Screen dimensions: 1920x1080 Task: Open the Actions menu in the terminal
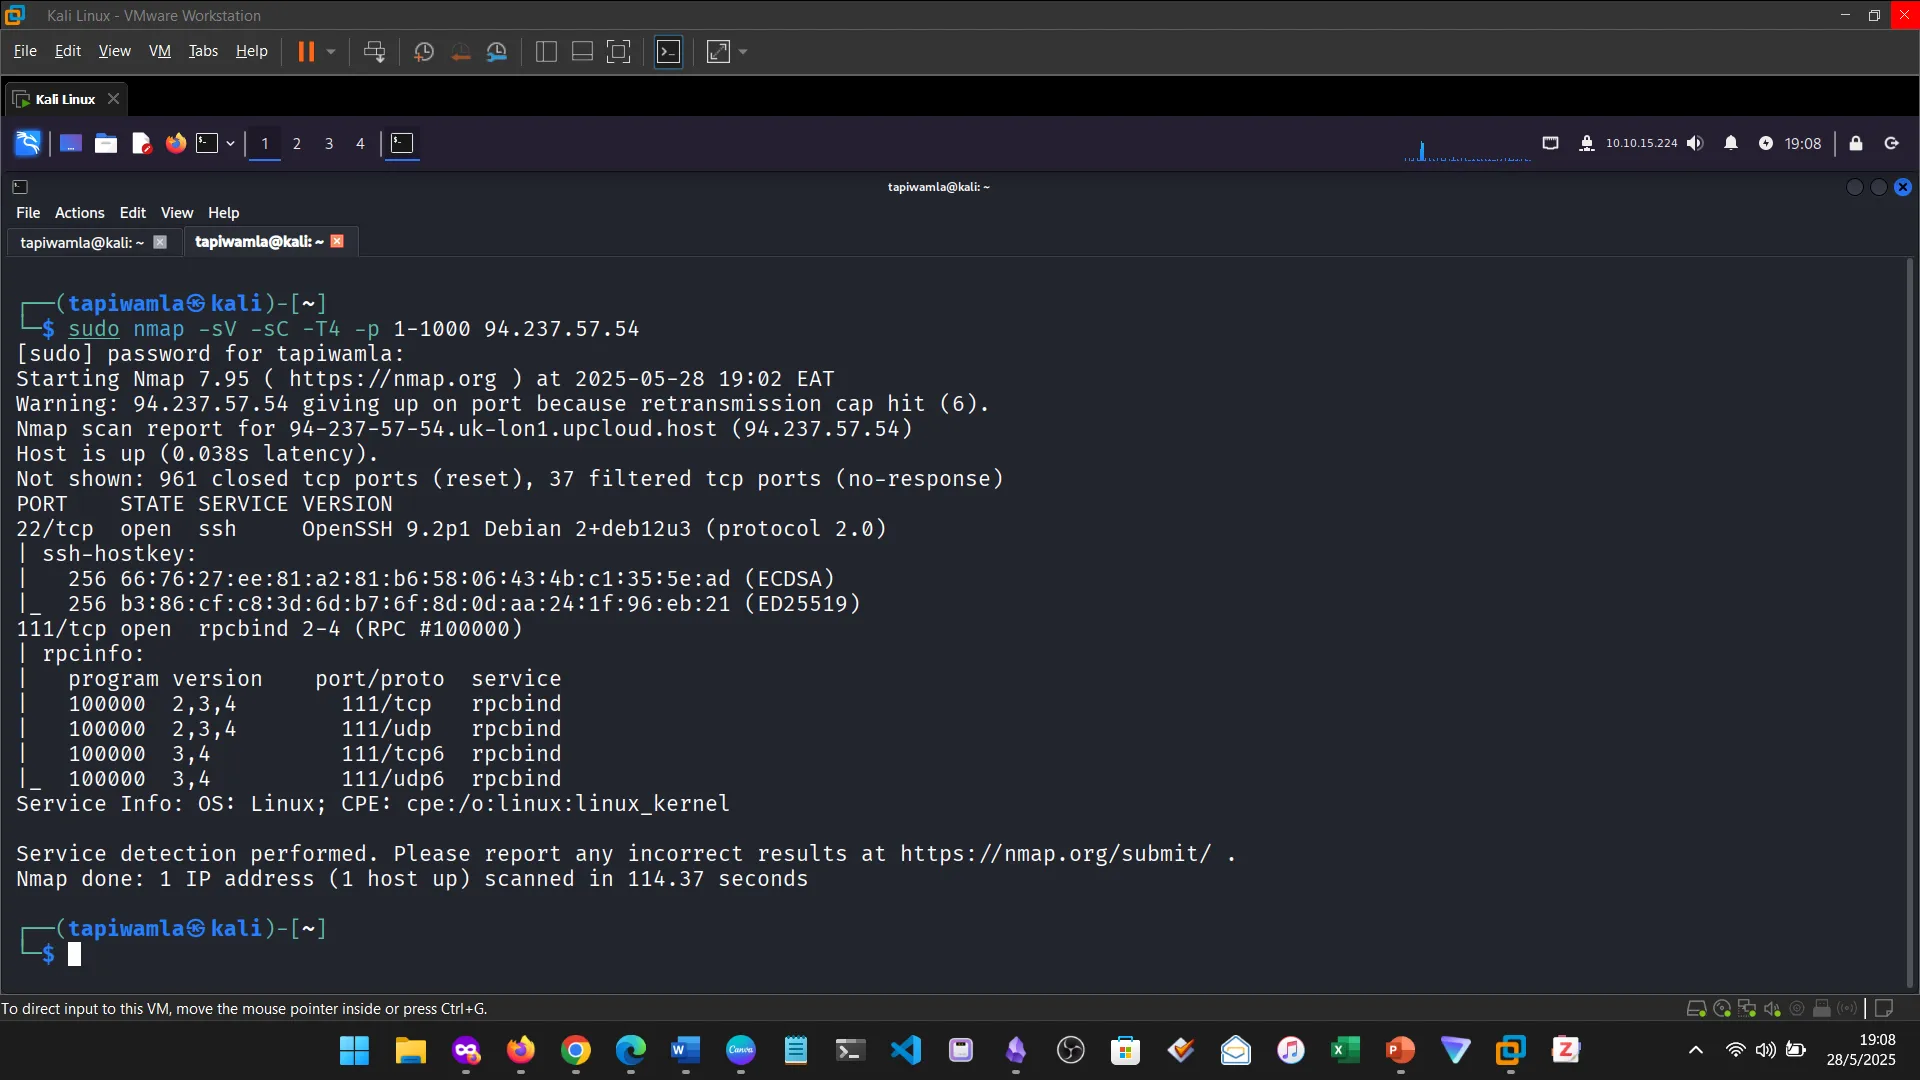pos(79,212)
